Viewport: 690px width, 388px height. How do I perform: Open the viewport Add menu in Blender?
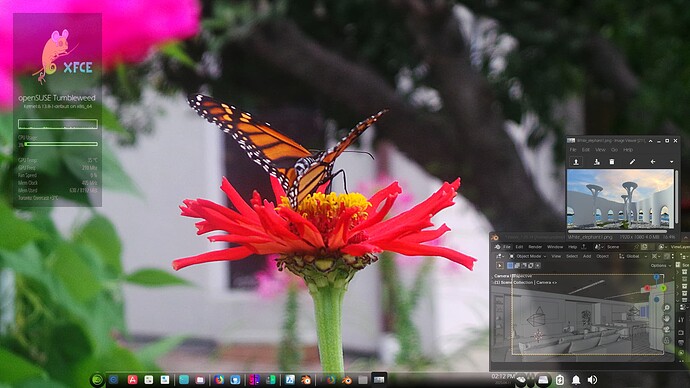click(587, 256)
